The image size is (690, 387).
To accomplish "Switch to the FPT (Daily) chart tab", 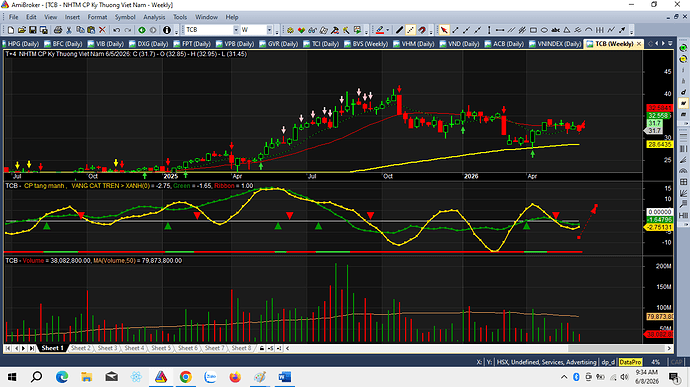I will tap(192, 44).
